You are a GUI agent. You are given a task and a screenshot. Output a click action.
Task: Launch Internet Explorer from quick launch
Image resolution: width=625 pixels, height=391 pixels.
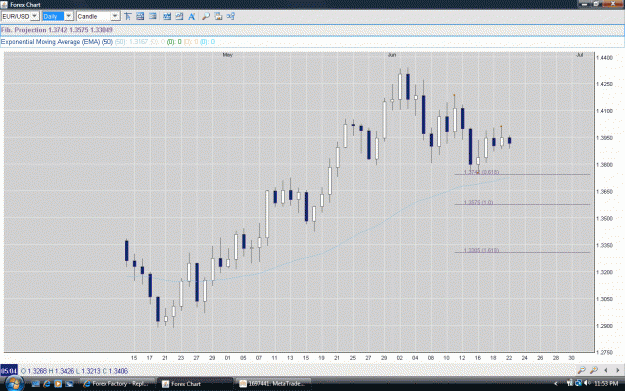(x=47, y=384)
